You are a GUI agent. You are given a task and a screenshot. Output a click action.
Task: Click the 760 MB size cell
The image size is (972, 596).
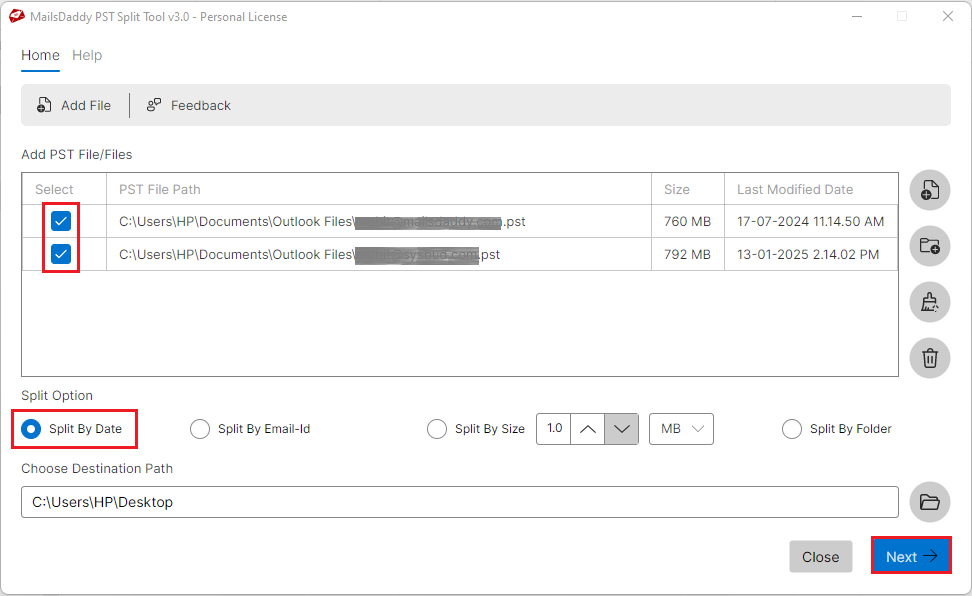pos(687,221)
